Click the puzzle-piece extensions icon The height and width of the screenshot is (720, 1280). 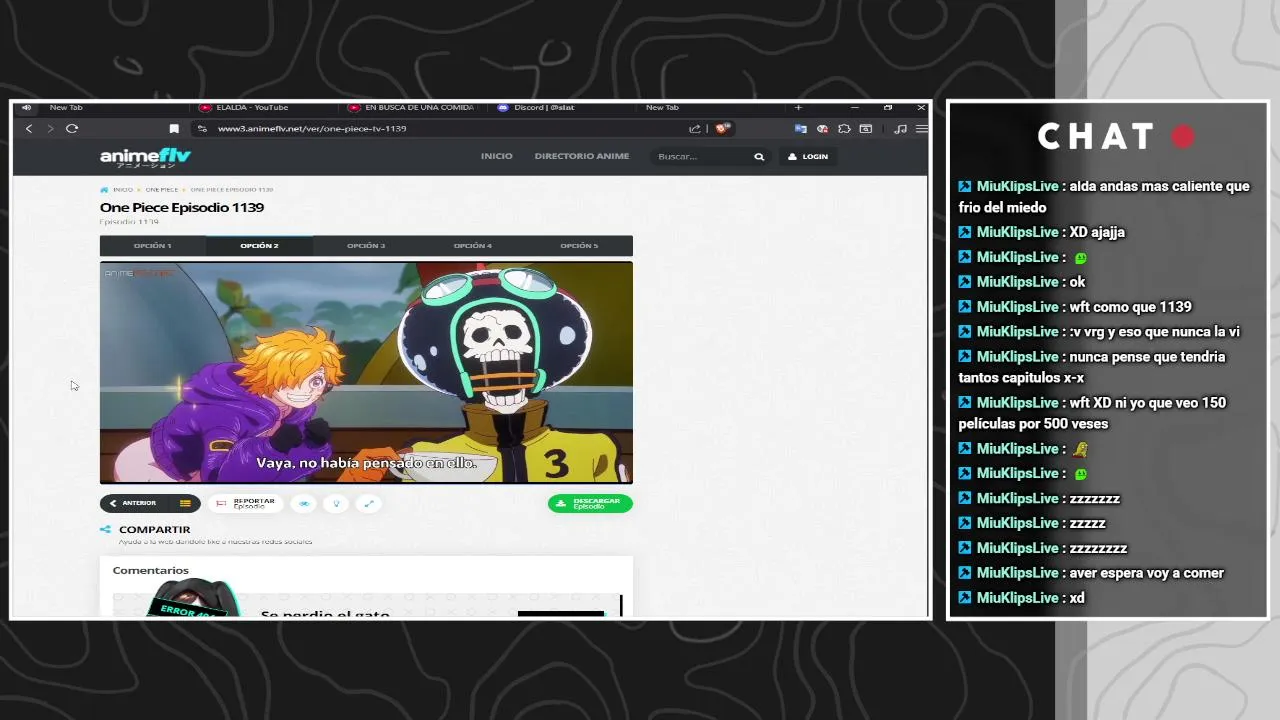click(844, 128)
